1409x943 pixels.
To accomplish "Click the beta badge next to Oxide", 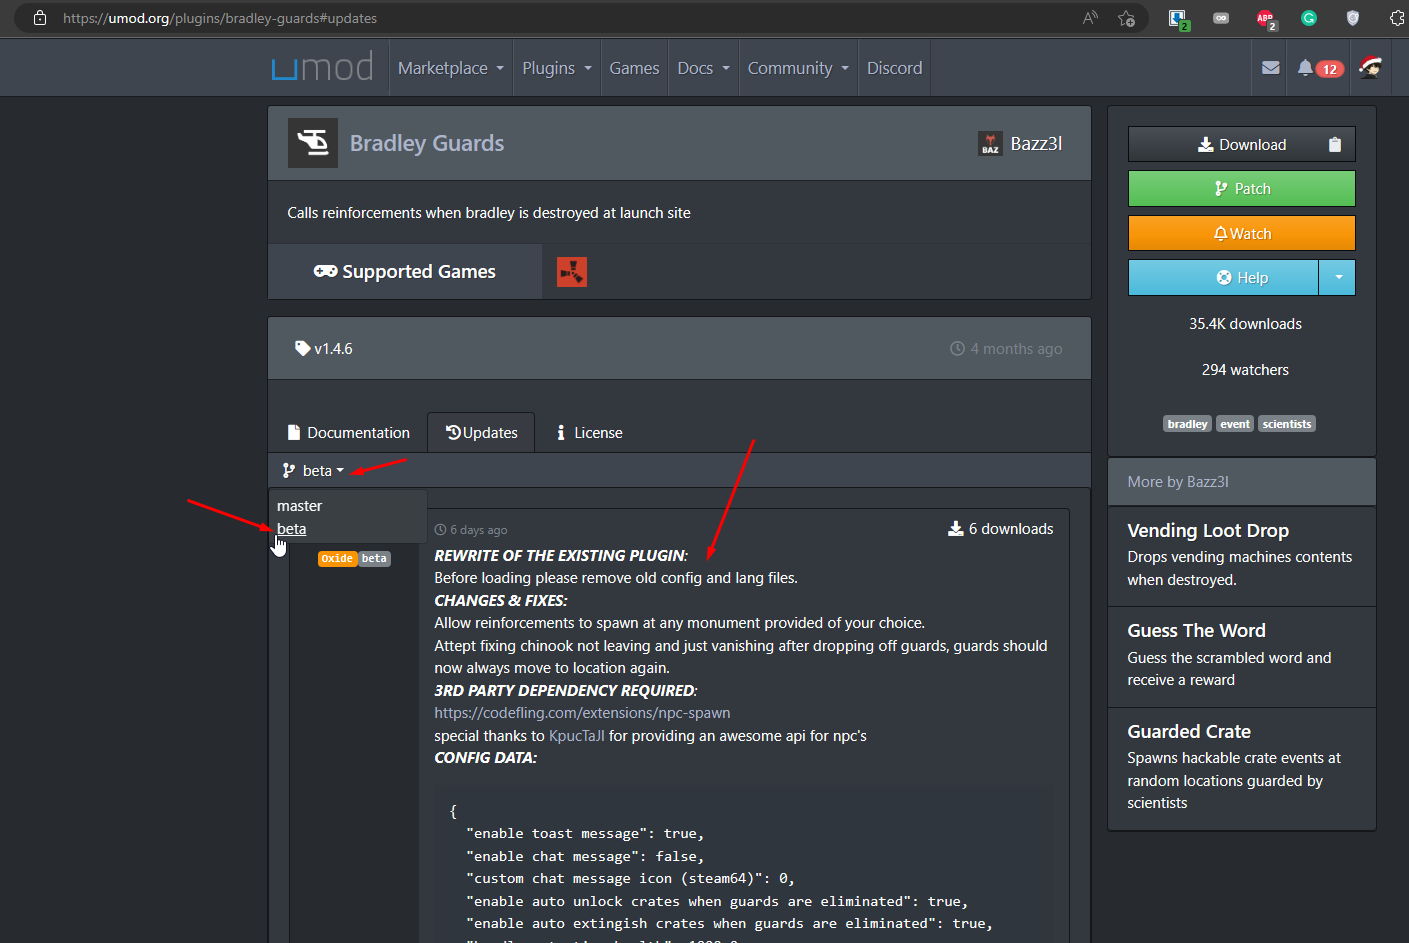I will coord(374,559).
